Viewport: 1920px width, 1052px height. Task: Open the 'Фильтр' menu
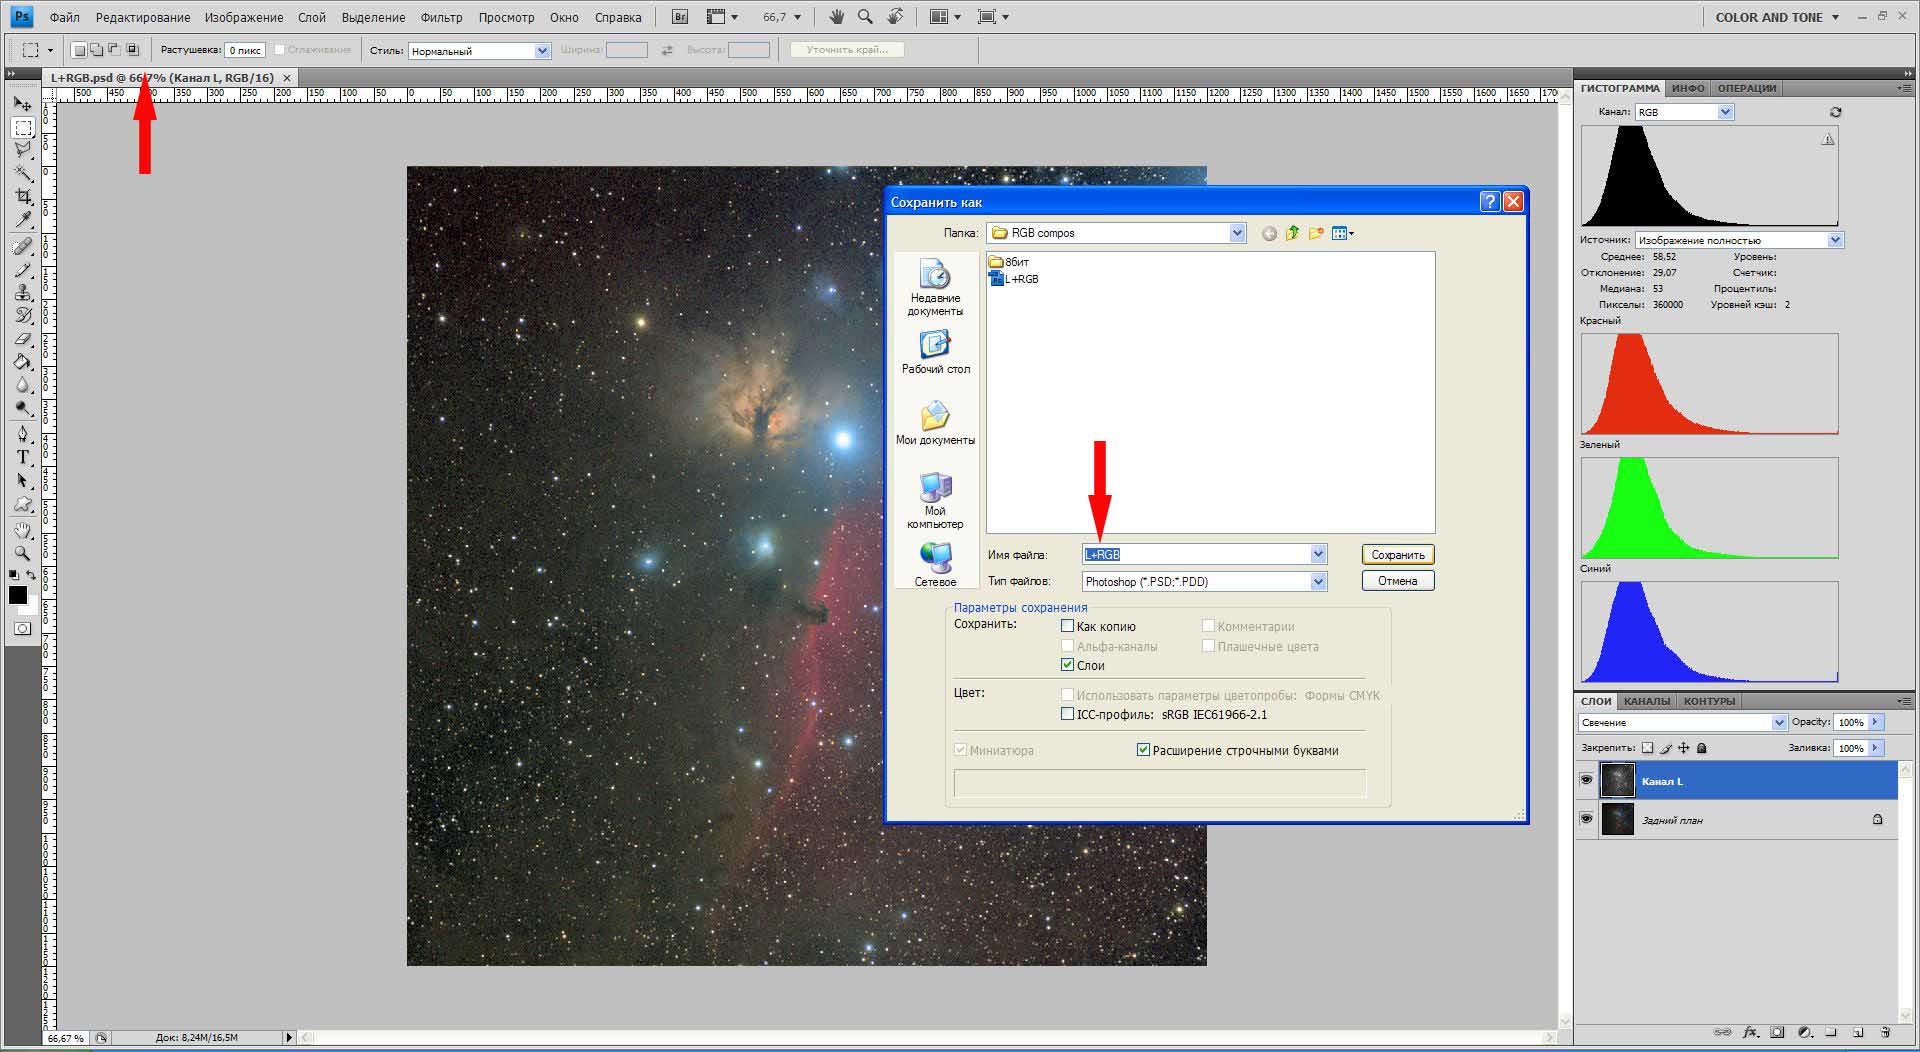[441, 17]
